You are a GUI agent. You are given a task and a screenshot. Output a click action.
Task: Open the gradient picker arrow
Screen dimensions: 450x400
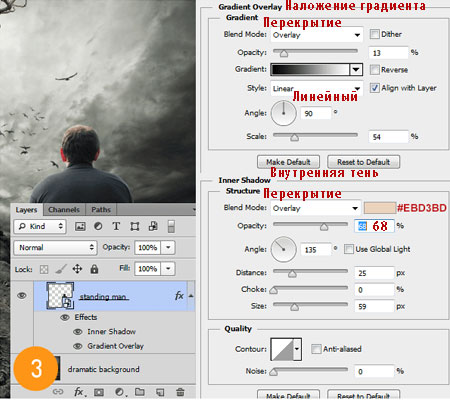[x=356, y=69]
